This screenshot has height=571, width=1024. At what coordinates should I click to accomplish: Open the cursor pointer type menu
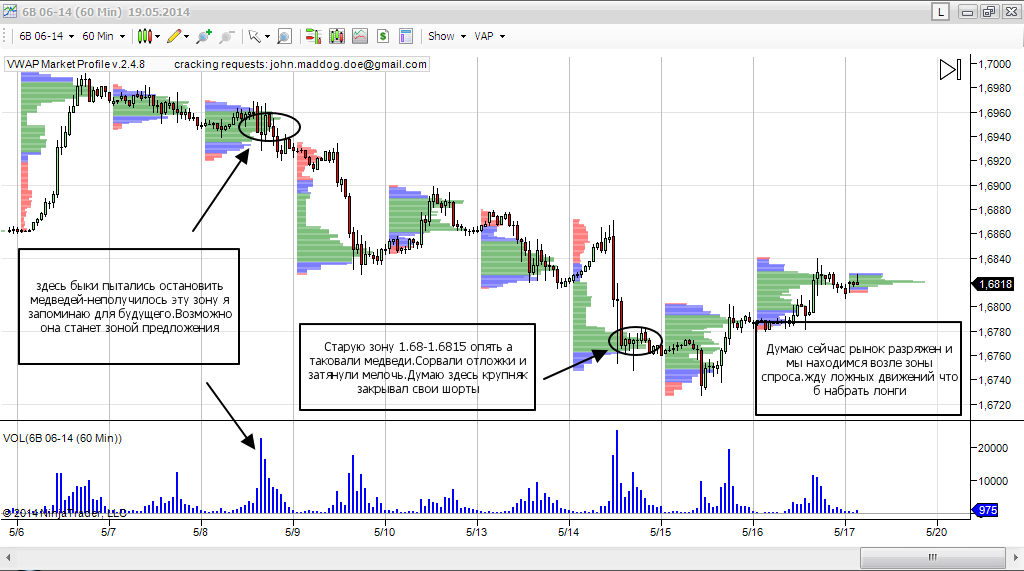pyautogui.click(x=259, y=36)
